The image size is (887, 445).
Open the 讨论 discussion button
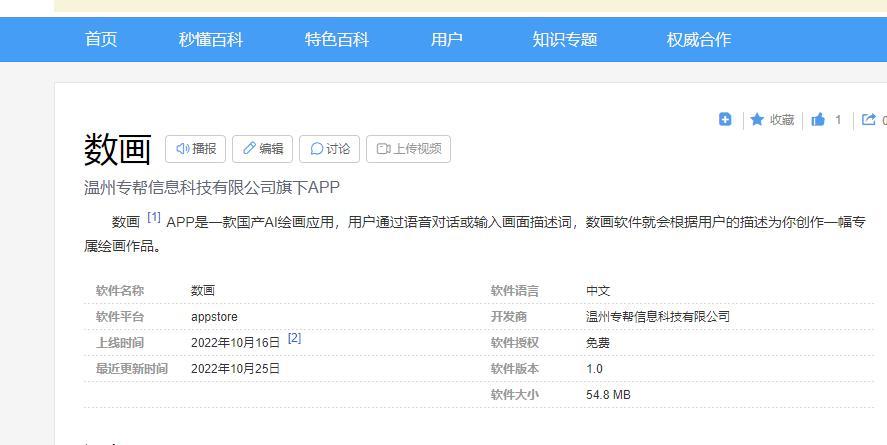click(329, 149)
